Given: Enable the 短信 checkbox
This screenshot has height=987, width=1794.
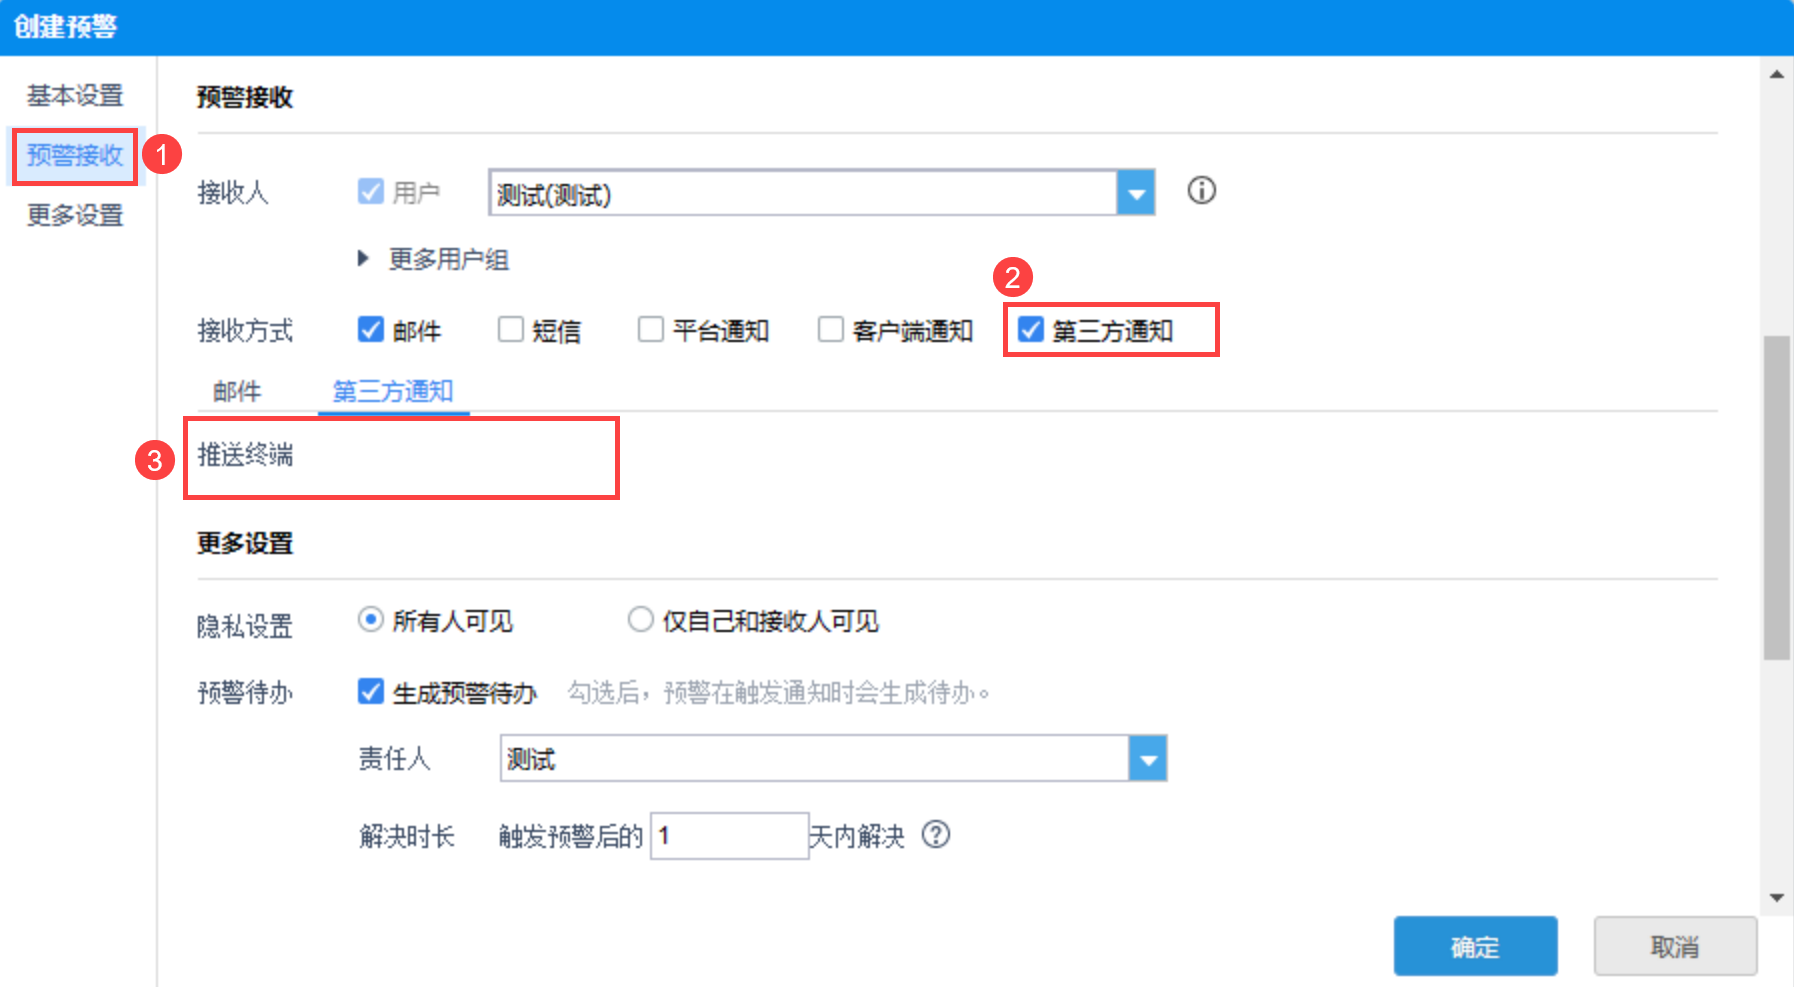Looking at the screenshot, I should coord(511,329).
